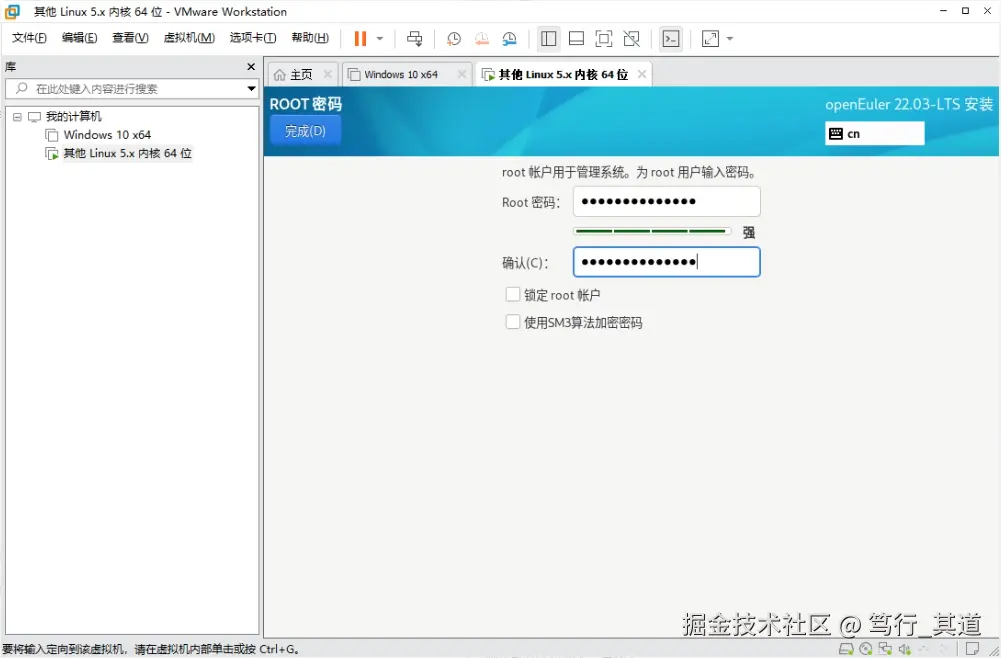This screenshot has height=658, width=1001.
Task: Toggle the library sidebar view
Action: point(548,39)
